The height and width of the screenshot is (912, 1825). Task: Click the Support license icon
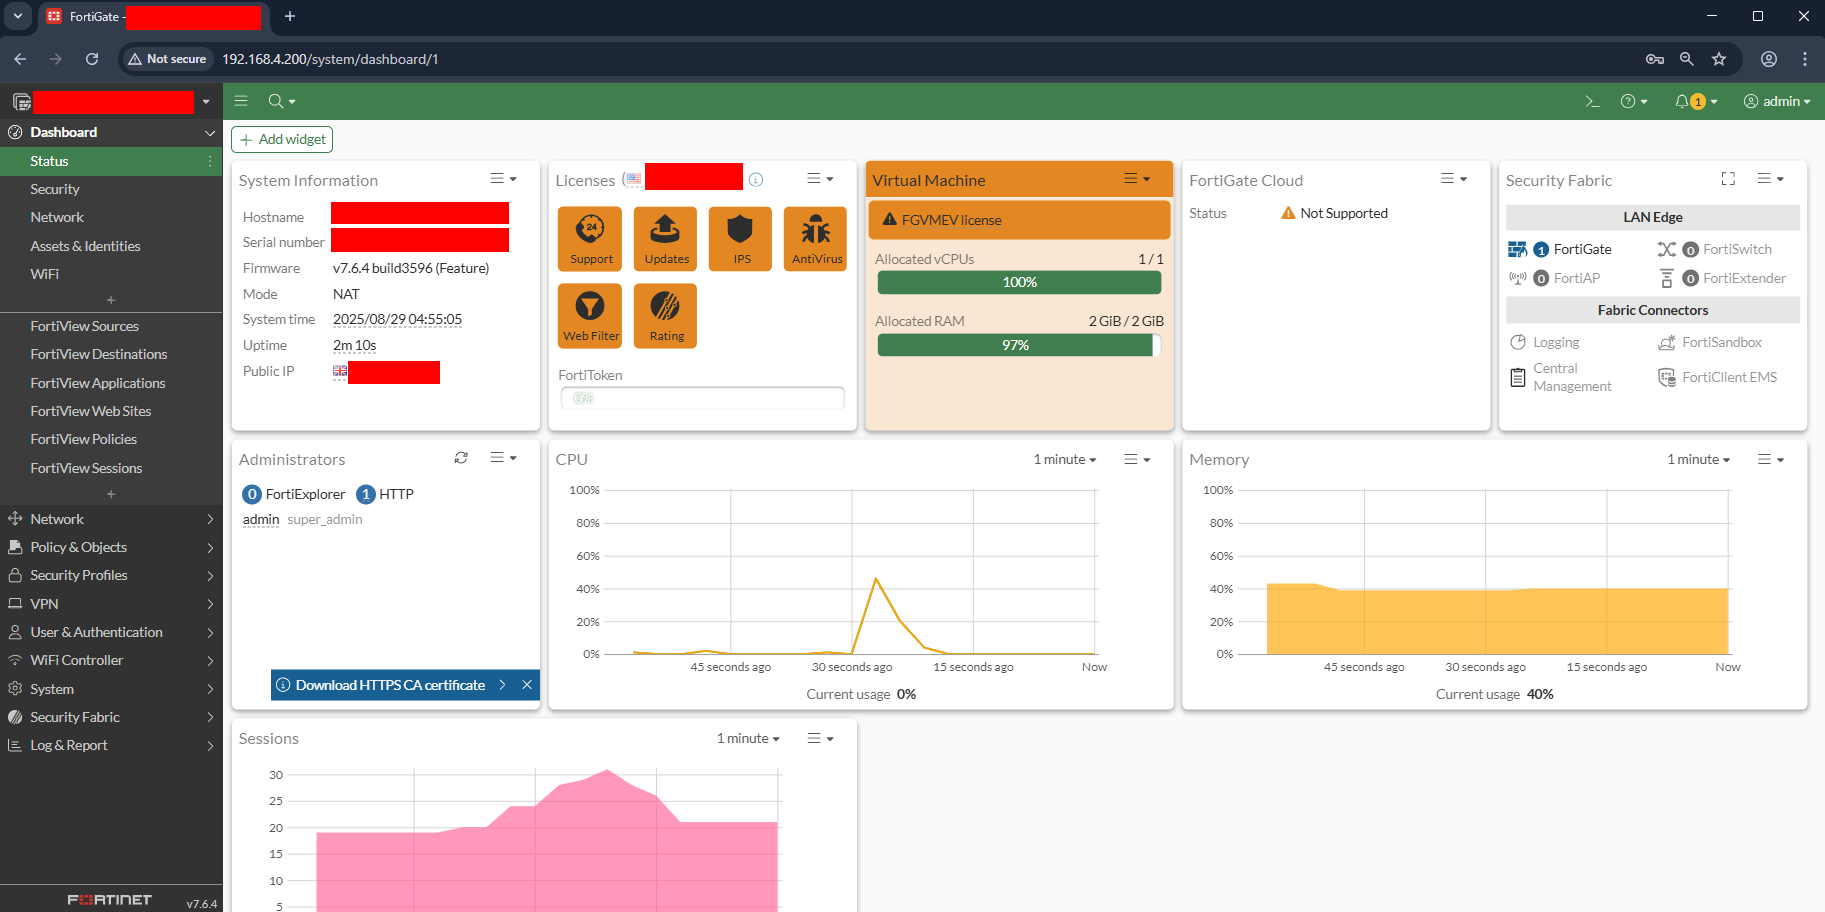coord(590,238)
